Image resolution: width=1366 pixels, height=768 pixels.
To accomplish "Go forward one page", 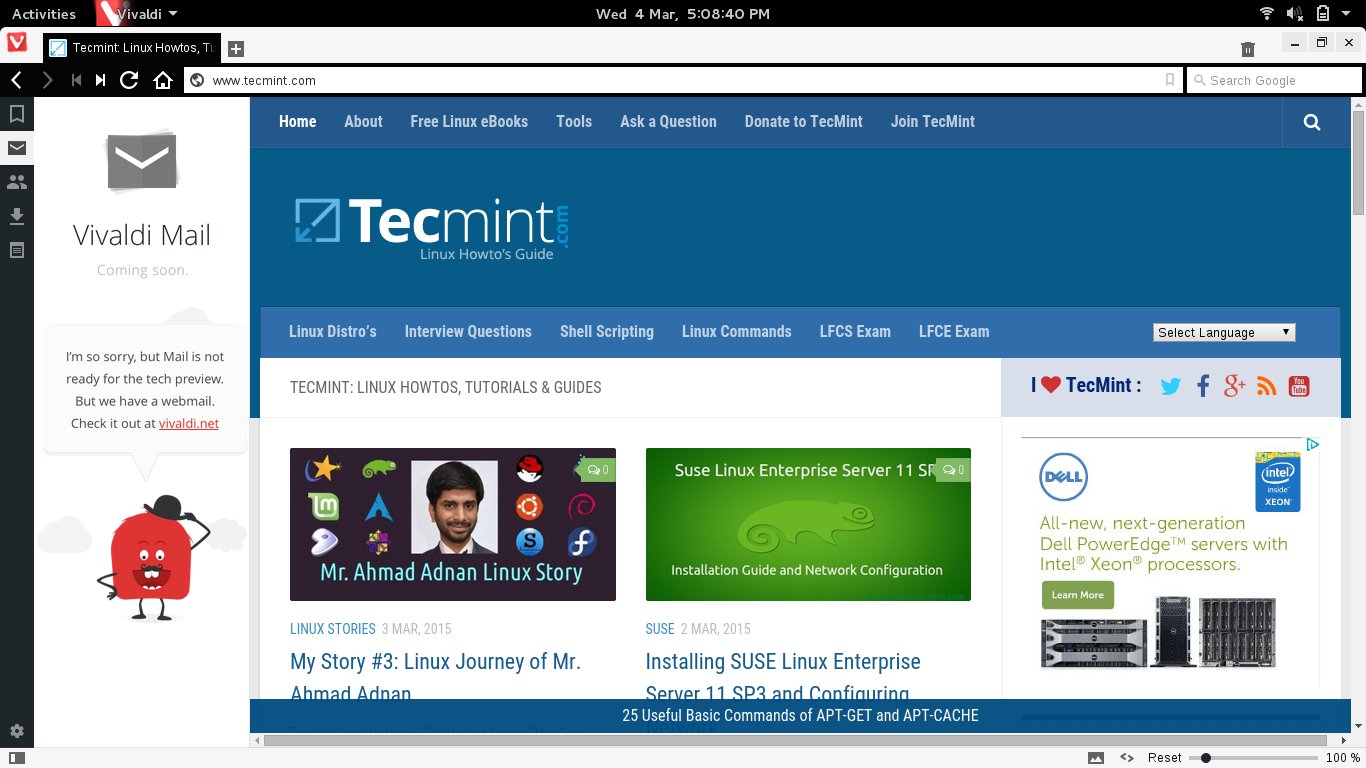I will 47,80.
